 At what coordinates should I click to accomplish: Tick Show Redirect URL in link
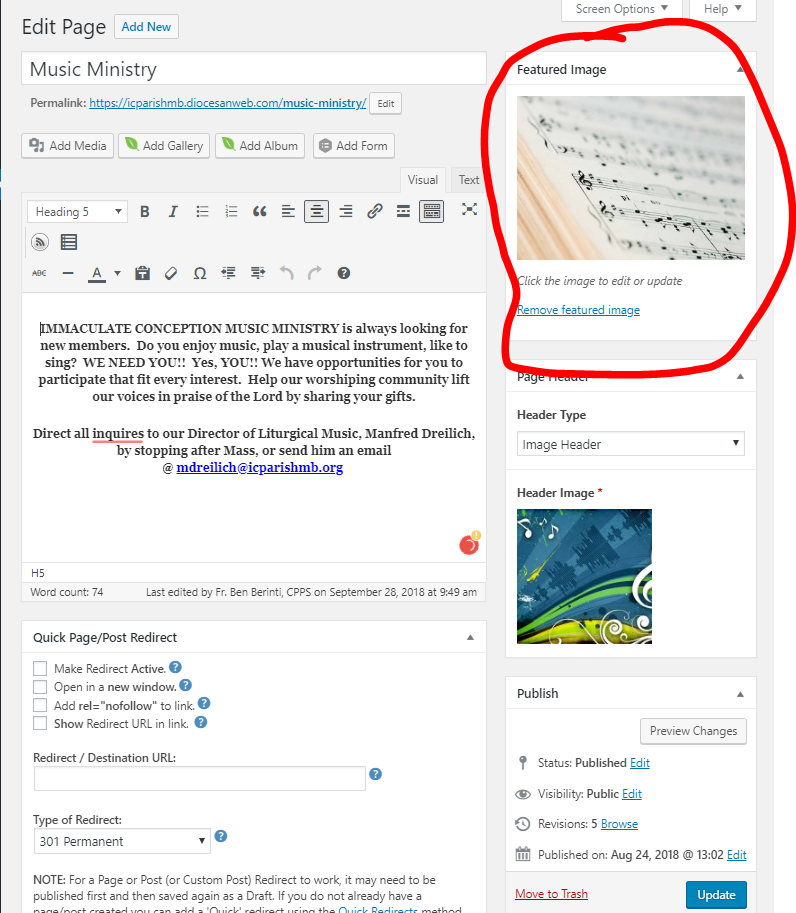tap(40, 723)
